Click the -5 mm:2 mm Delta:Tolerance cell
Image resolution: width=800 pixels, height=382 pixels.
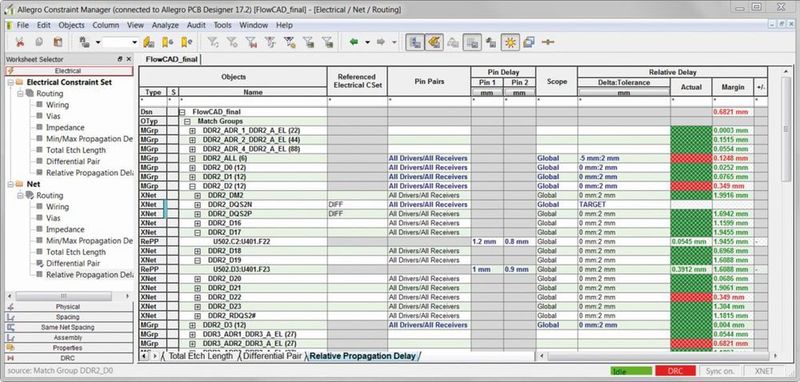623,158
